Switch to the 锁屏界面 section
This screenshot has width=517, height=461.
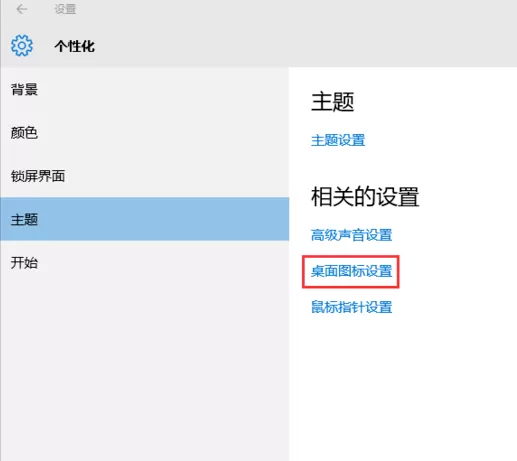pos(144,176)
